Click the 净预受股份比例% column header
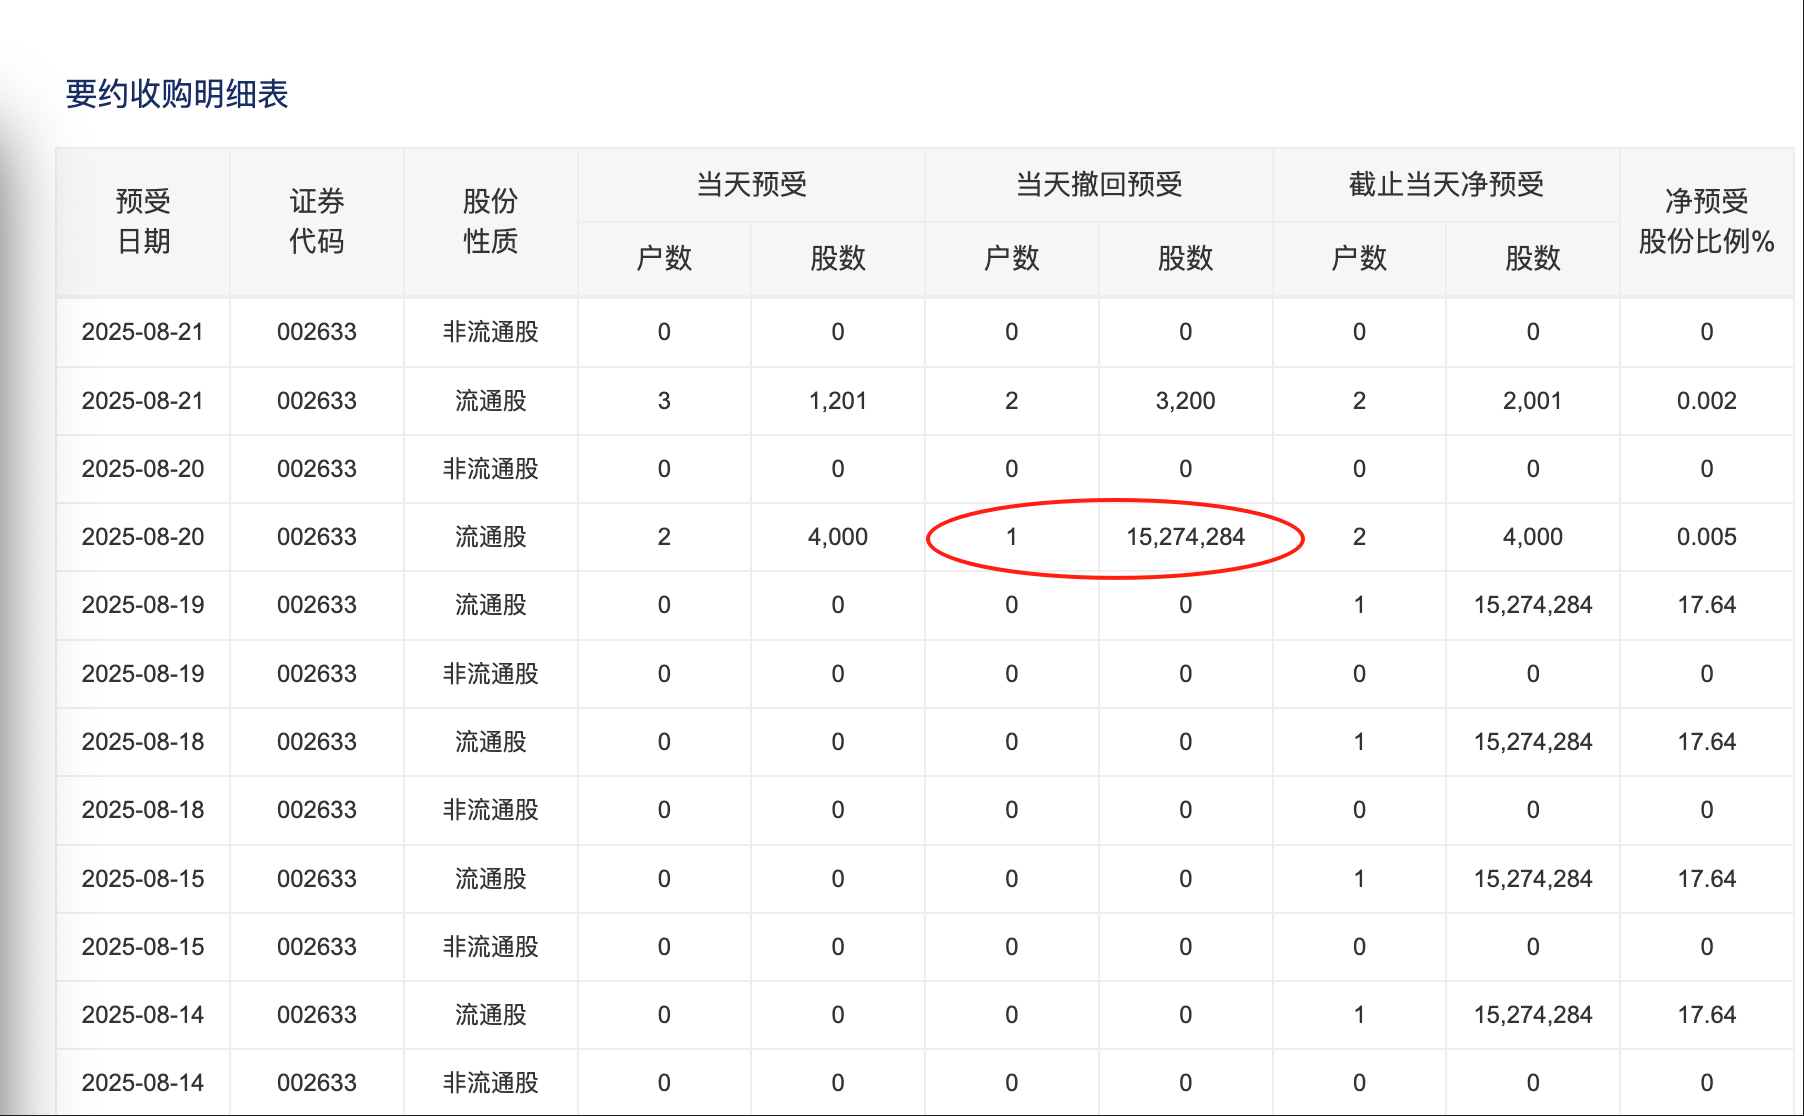Image resolution: width=1804 pixels, height=1116 pixels. (1706, 221)
